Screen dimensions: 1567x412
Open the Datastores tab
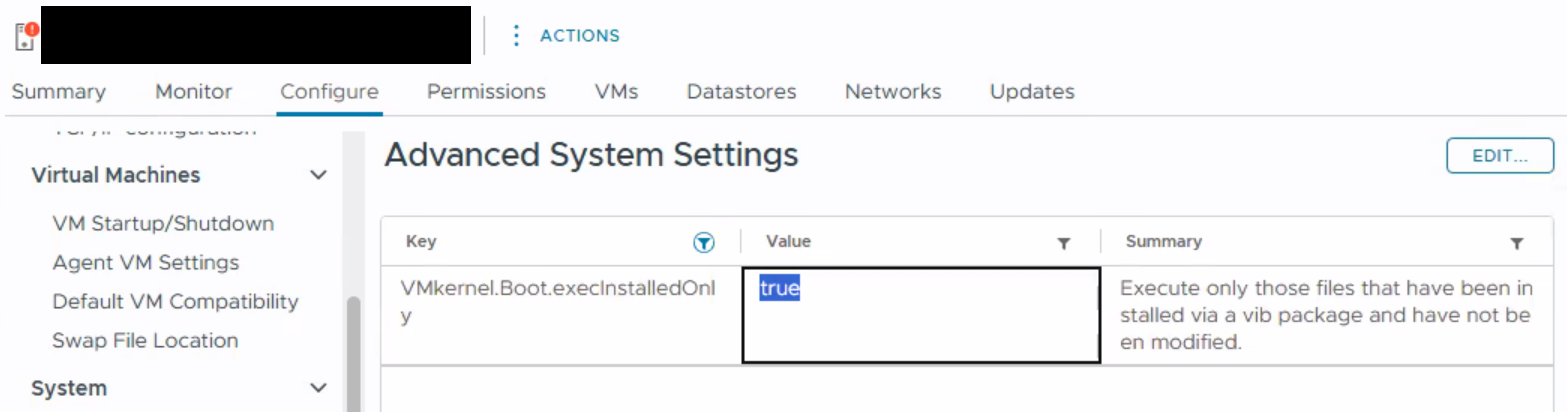click(x=742, y=92)
